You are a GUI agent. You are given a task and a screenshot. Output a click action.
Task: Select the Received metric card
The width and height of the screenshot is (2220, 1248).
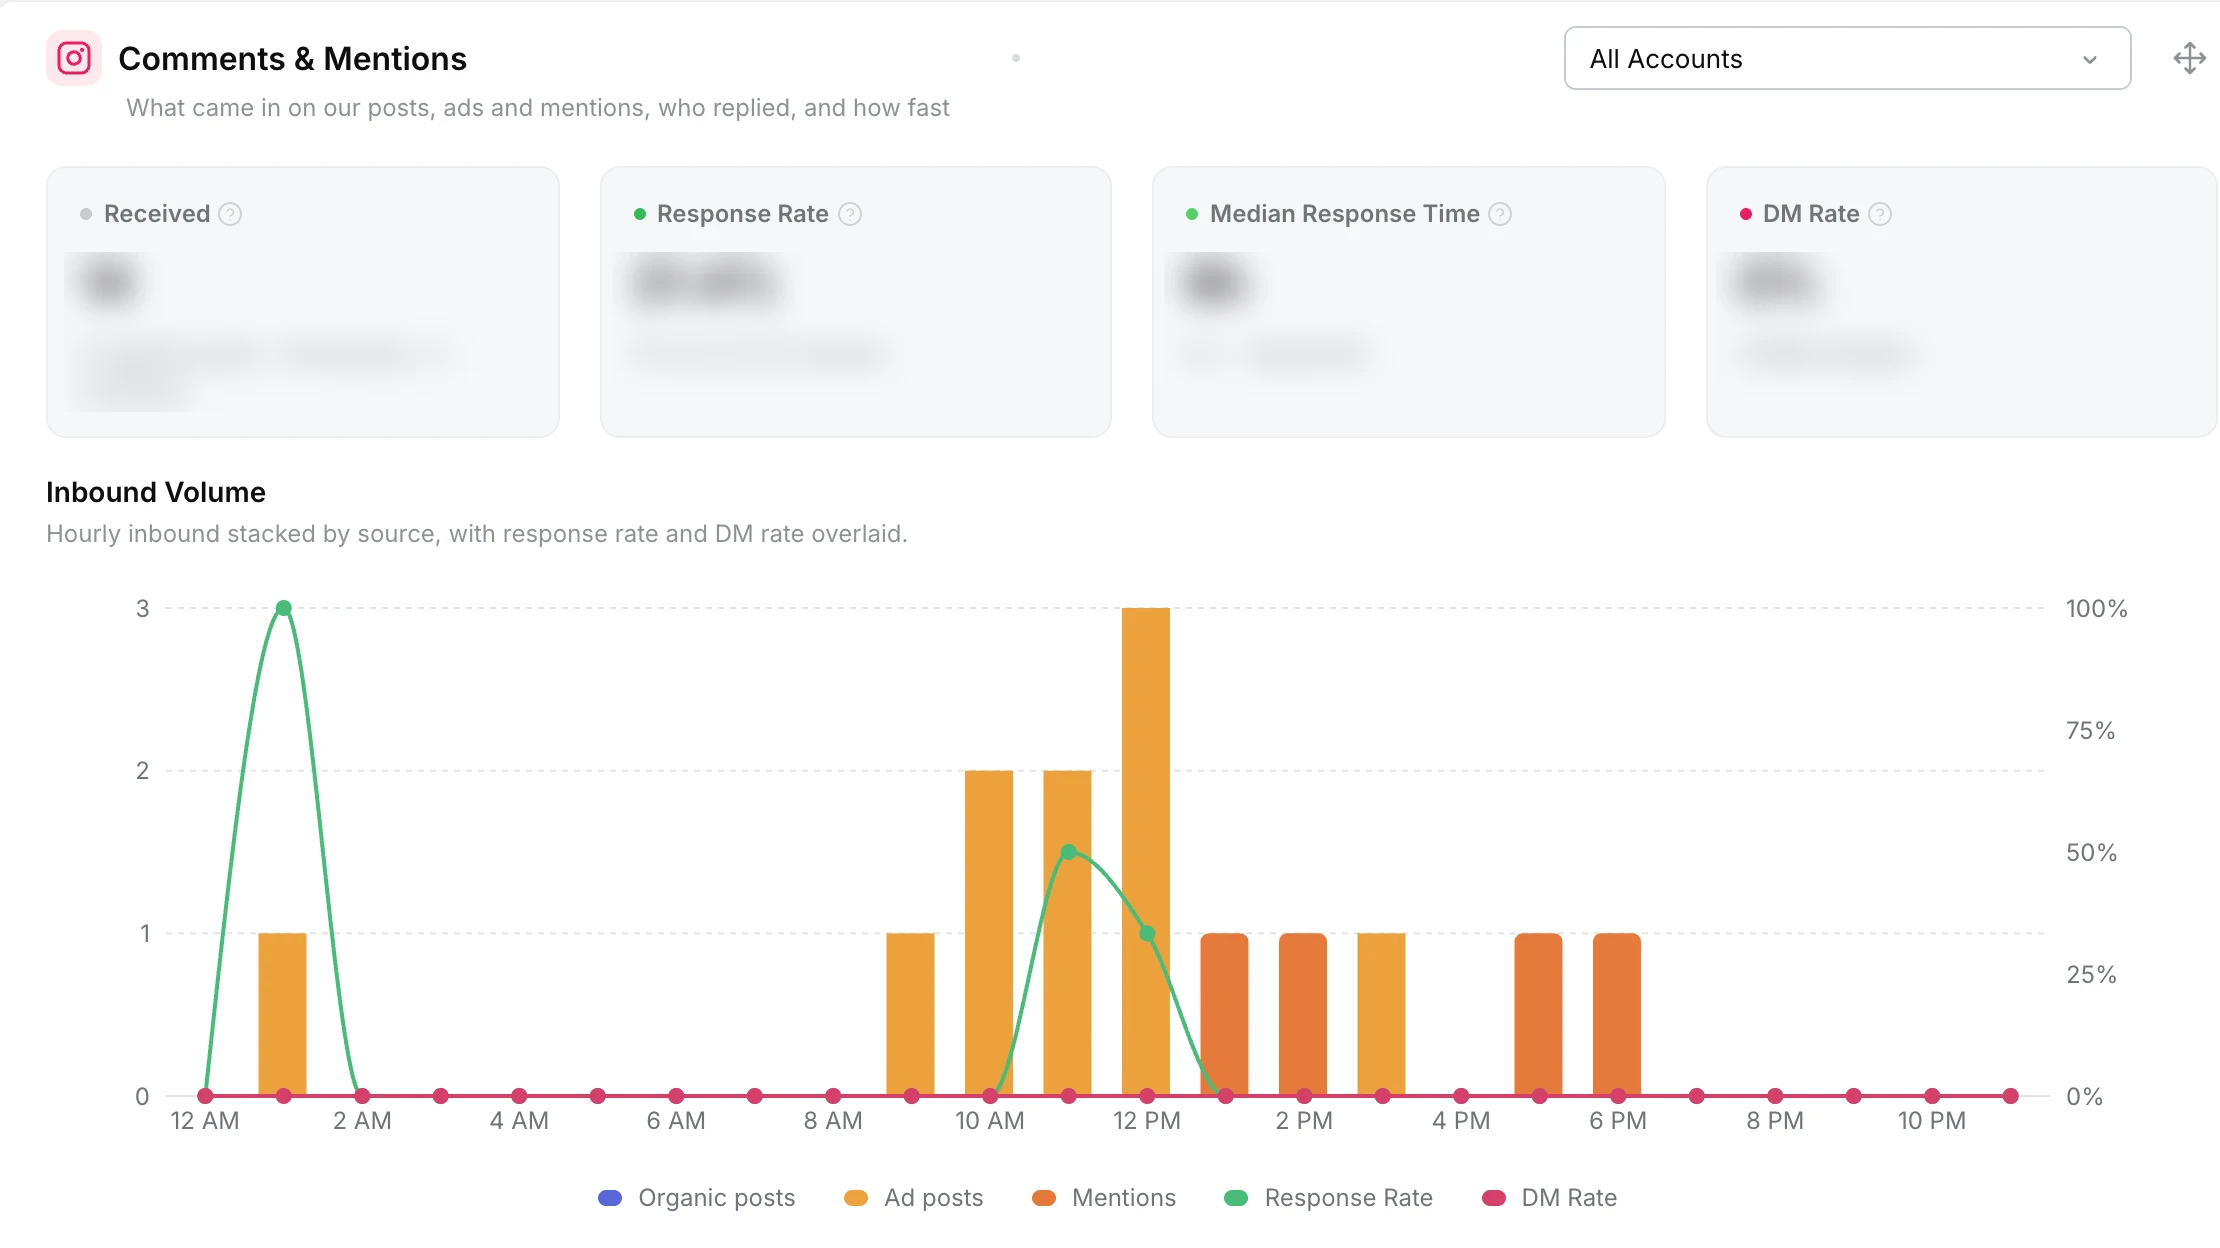pyautogui.click(x=303, y=302)
